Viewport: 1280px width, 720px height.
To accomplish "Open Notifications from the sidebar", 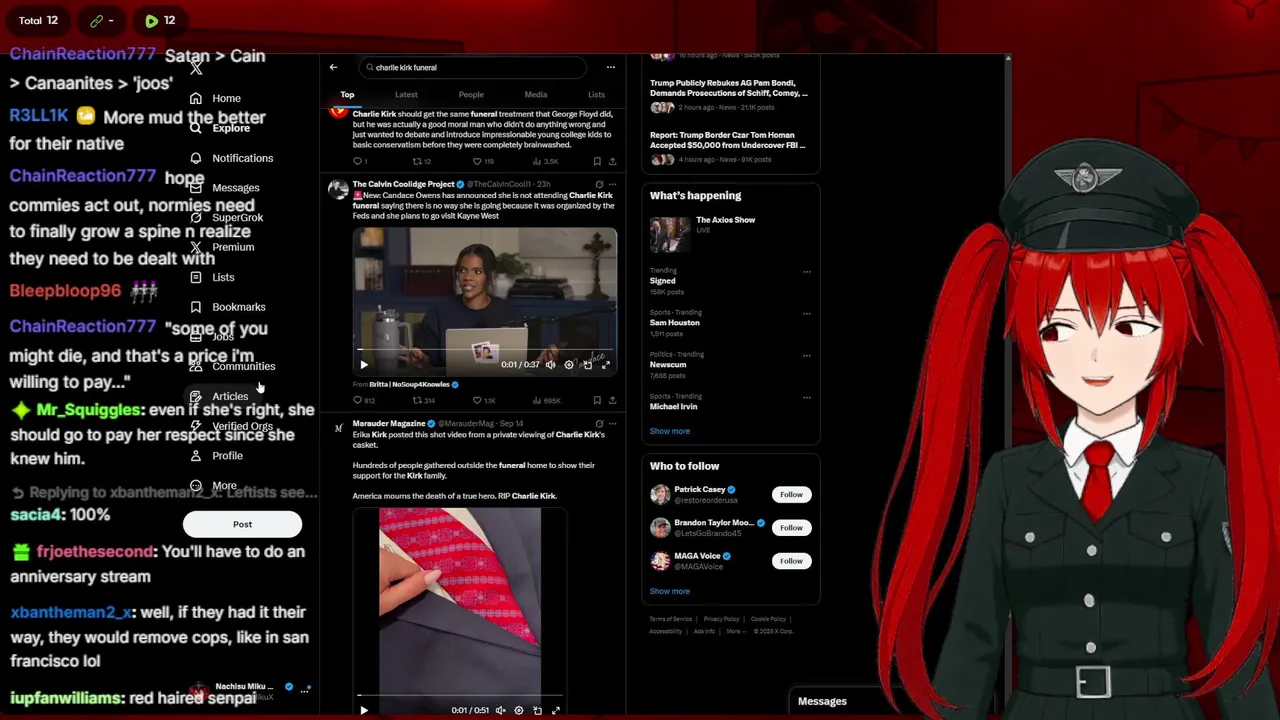I will (231, 158).
